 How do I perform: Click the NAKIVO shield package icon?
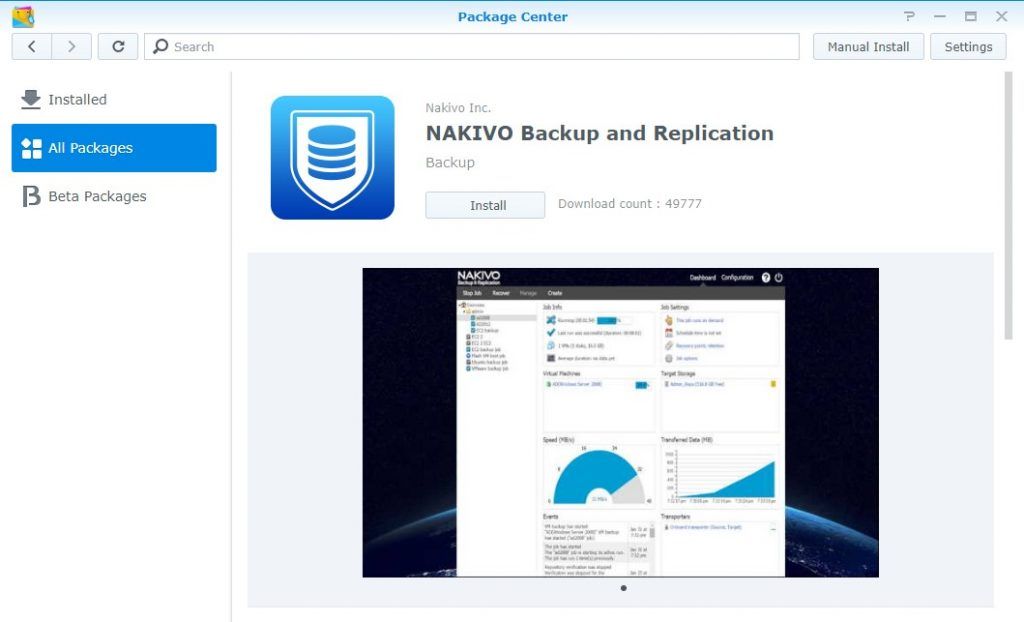tap(332, 157)
